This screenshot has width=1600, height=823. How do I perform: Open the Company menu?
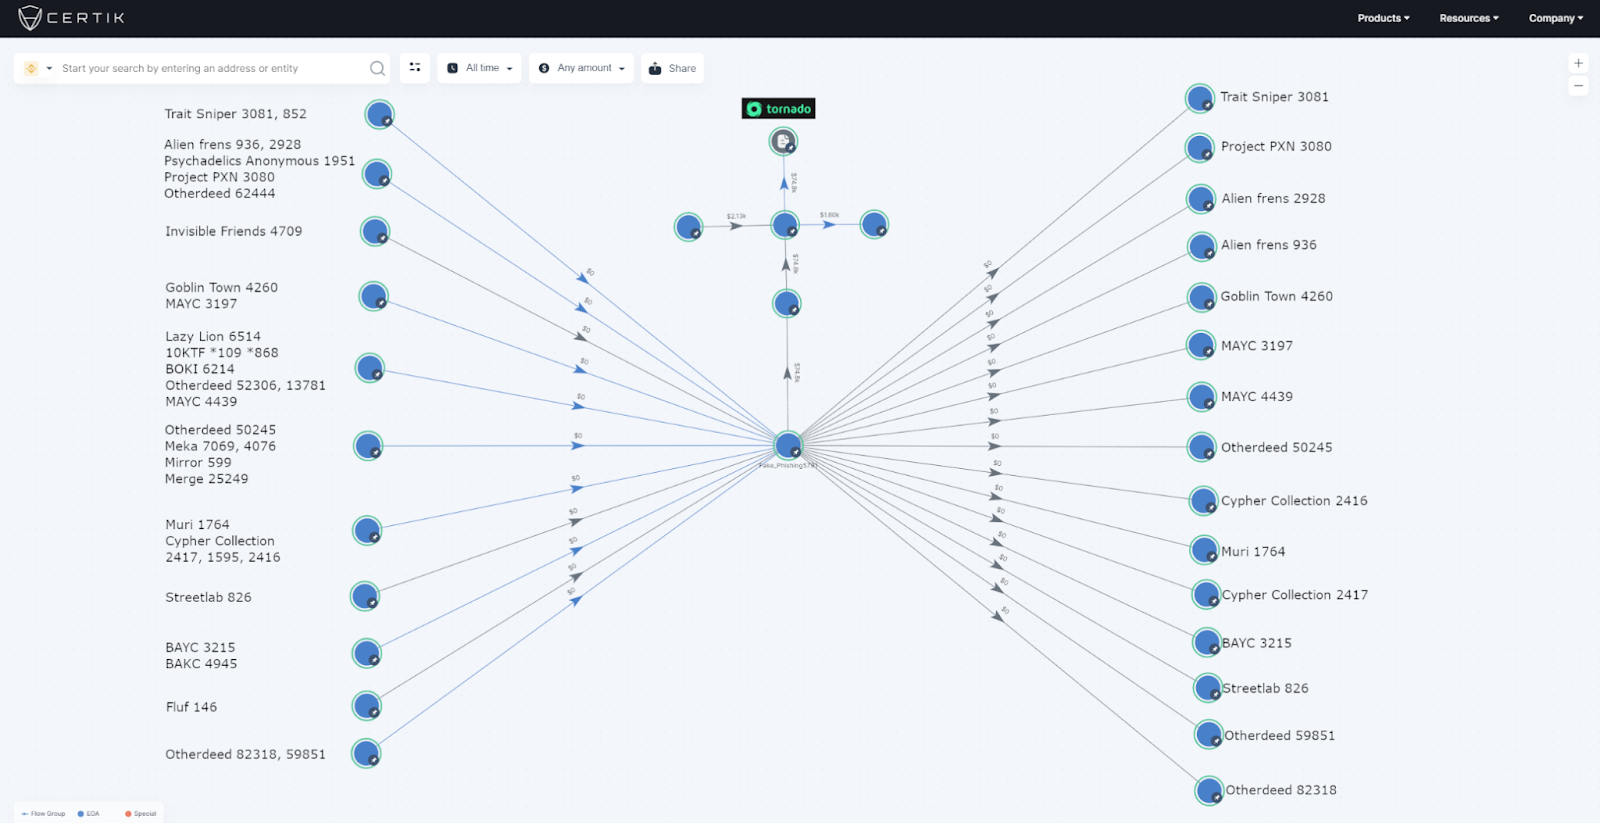pos(1556,18)
